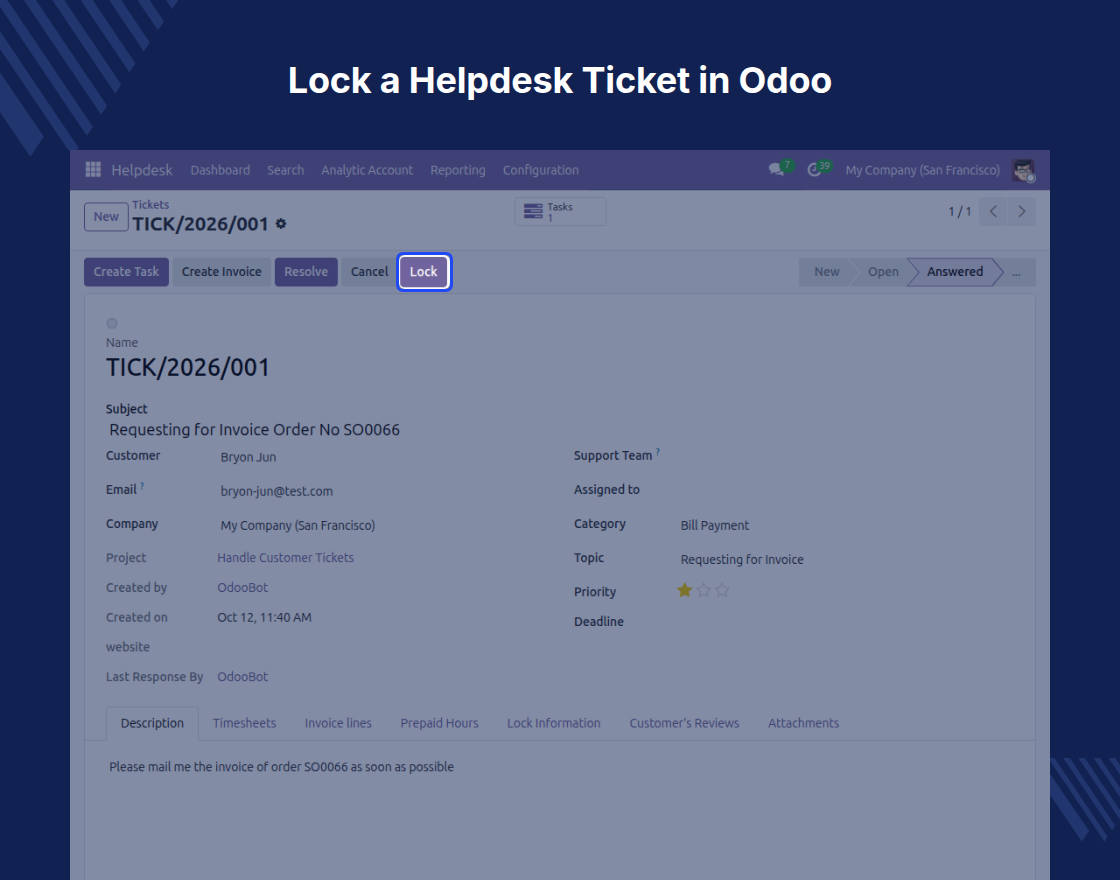
Task: Go to next record arrow
Action: tap(1021, 211)
